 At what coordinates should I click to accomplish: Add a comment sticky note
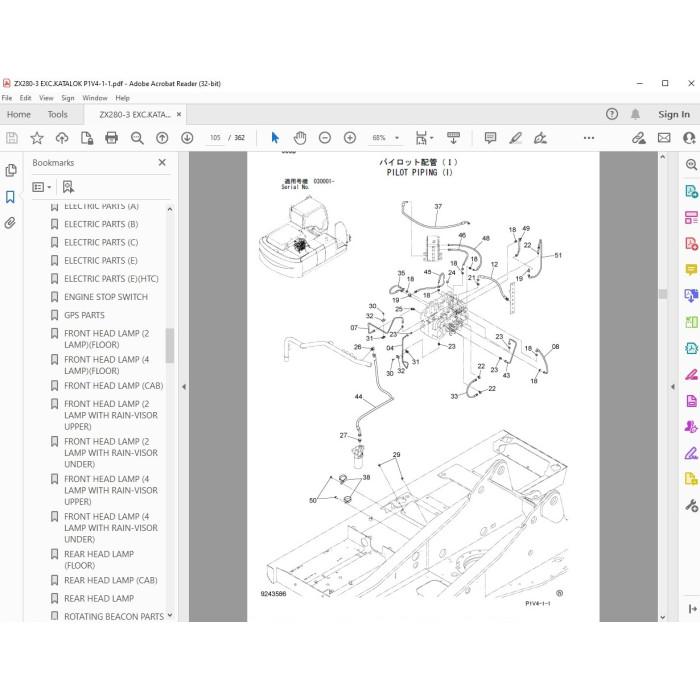click(x=490, y=138)
